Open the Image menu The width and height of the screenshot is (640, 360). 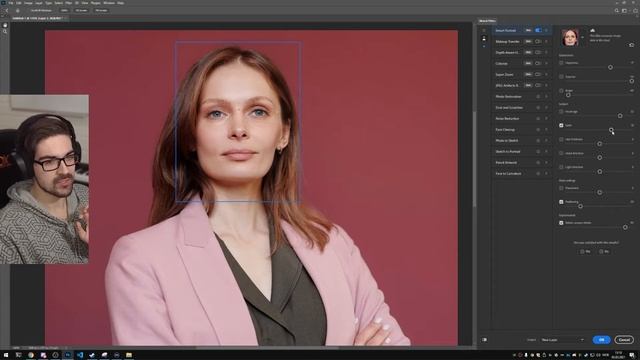[x=28, y=3]
